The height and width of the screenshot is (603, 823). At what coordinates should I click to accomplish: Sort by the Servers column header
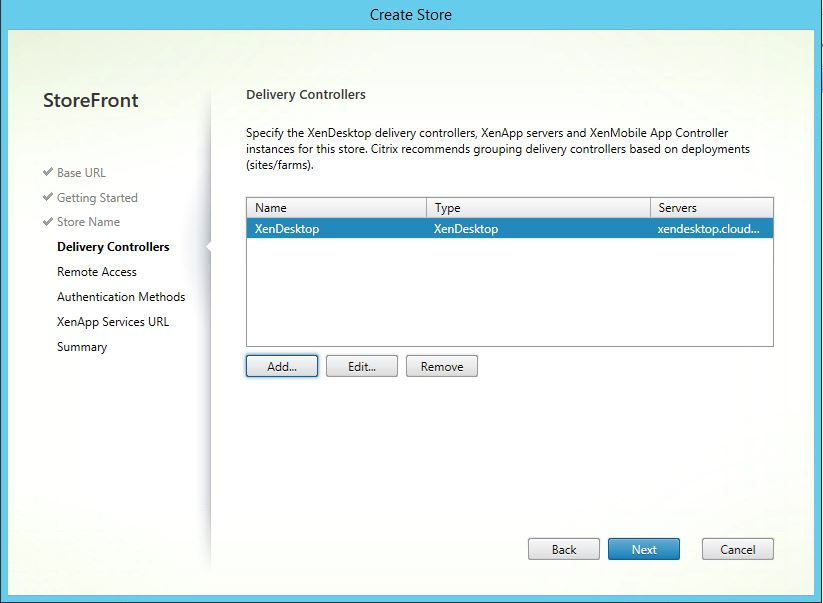[x=712, y=208]
